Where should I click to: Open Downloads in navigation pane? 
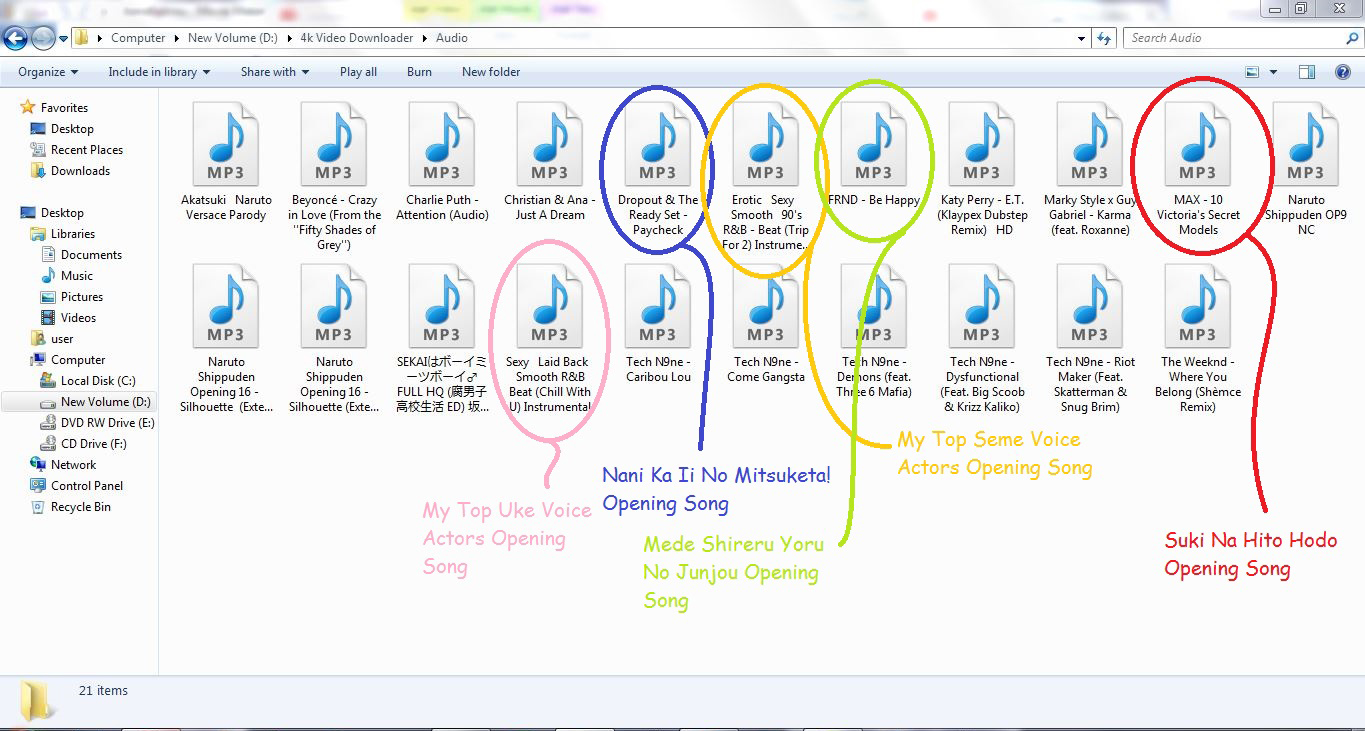coord(80,171)
